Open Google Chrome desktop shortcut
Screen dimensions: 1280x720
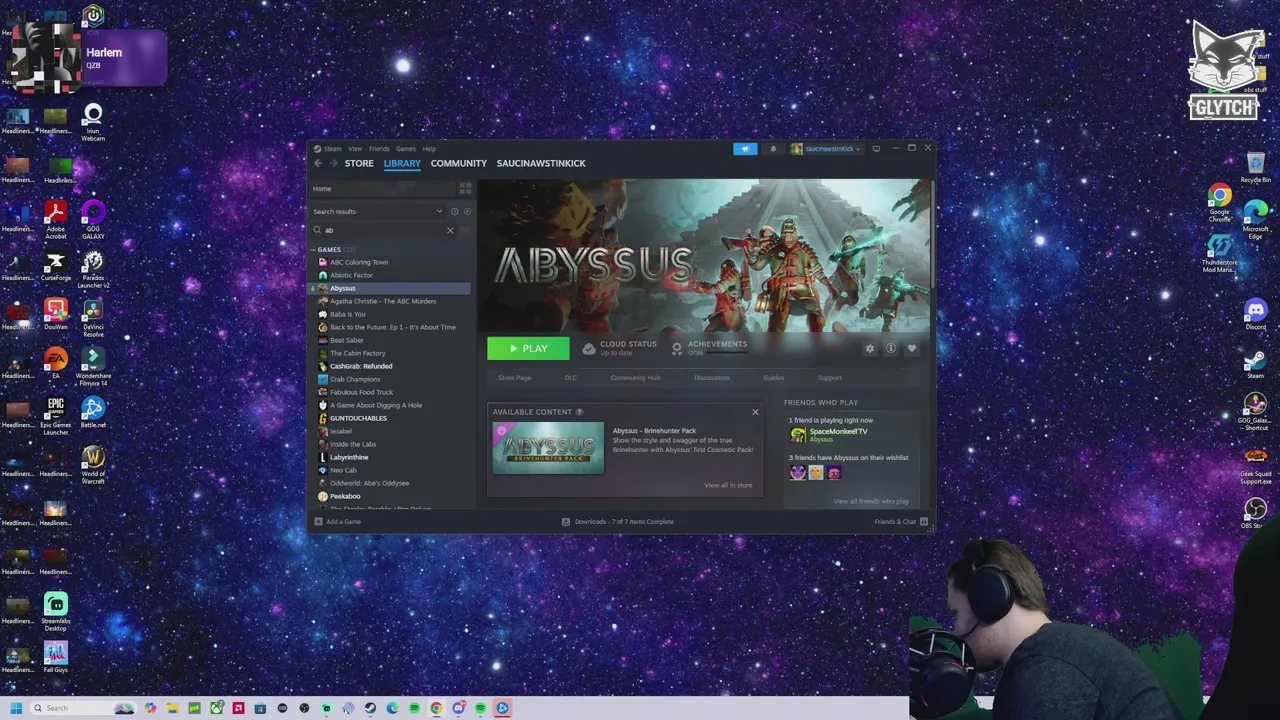1219,200
